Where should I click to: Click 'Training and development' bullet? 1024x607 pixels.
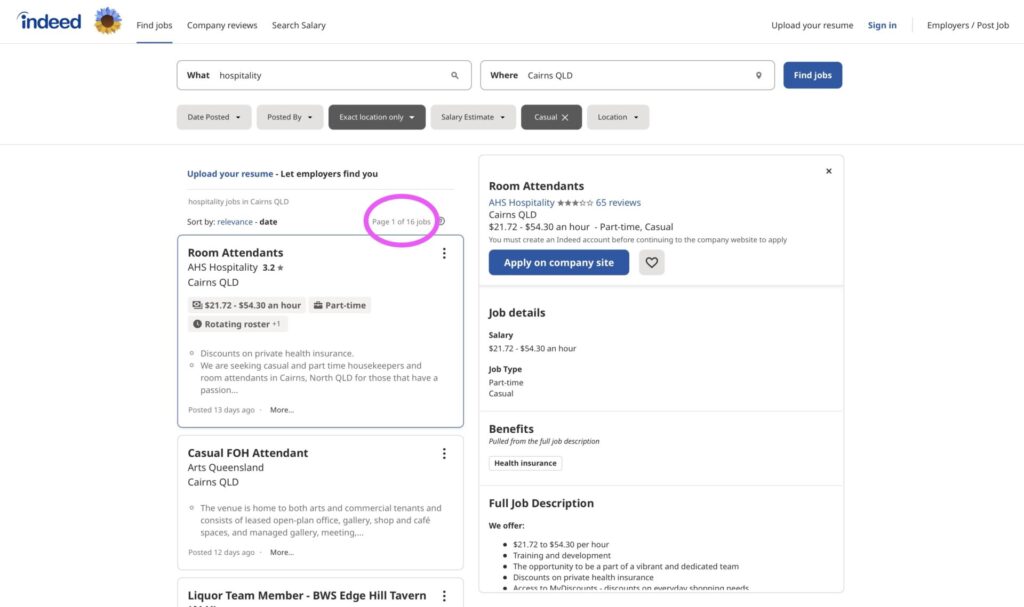562,556
